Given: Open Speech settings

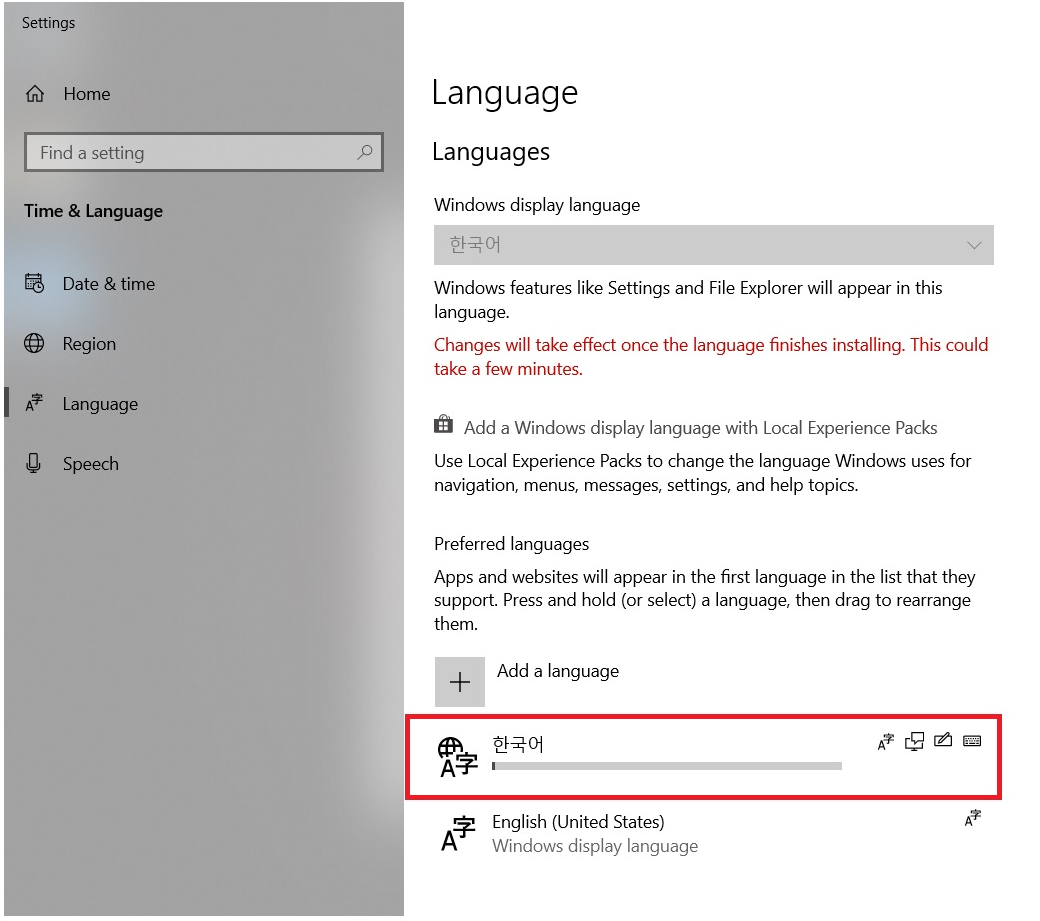Looking at the screenshot, I should 91,463.
